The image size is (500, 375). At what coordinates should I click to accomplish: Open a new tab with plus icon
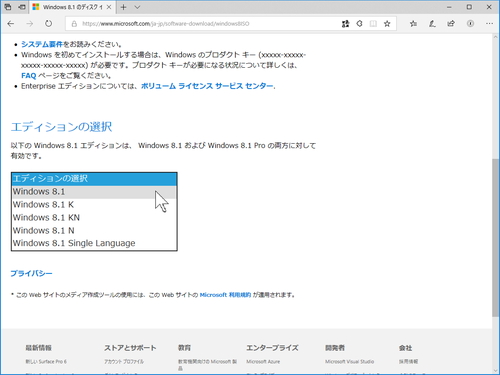coord(123,7)
